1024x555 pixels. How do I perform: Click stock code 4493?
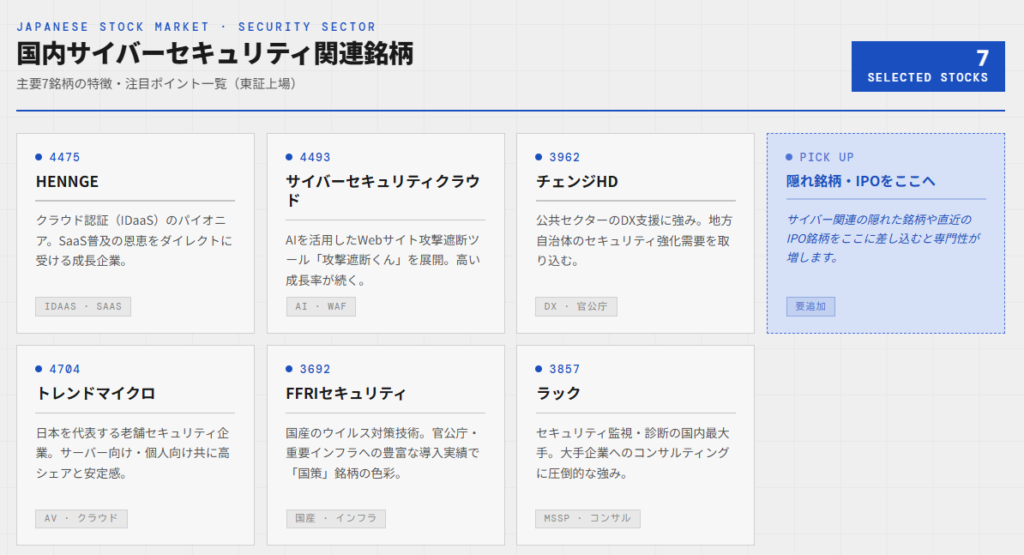point(315,157)
